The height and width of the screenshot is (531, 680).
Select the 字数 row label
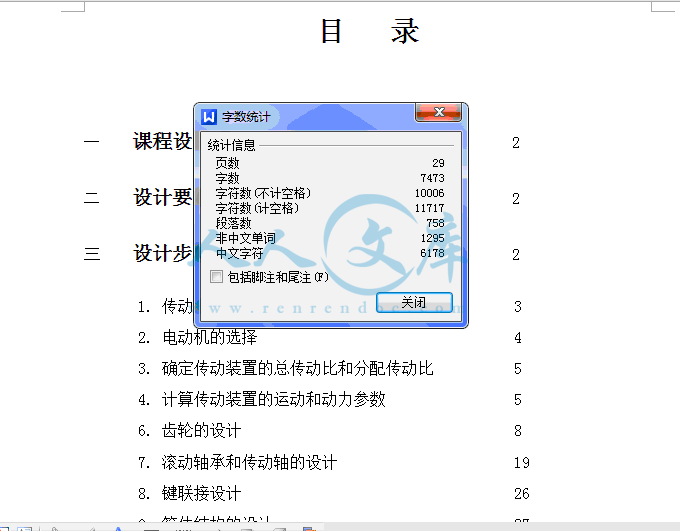[x=227, y=178]
